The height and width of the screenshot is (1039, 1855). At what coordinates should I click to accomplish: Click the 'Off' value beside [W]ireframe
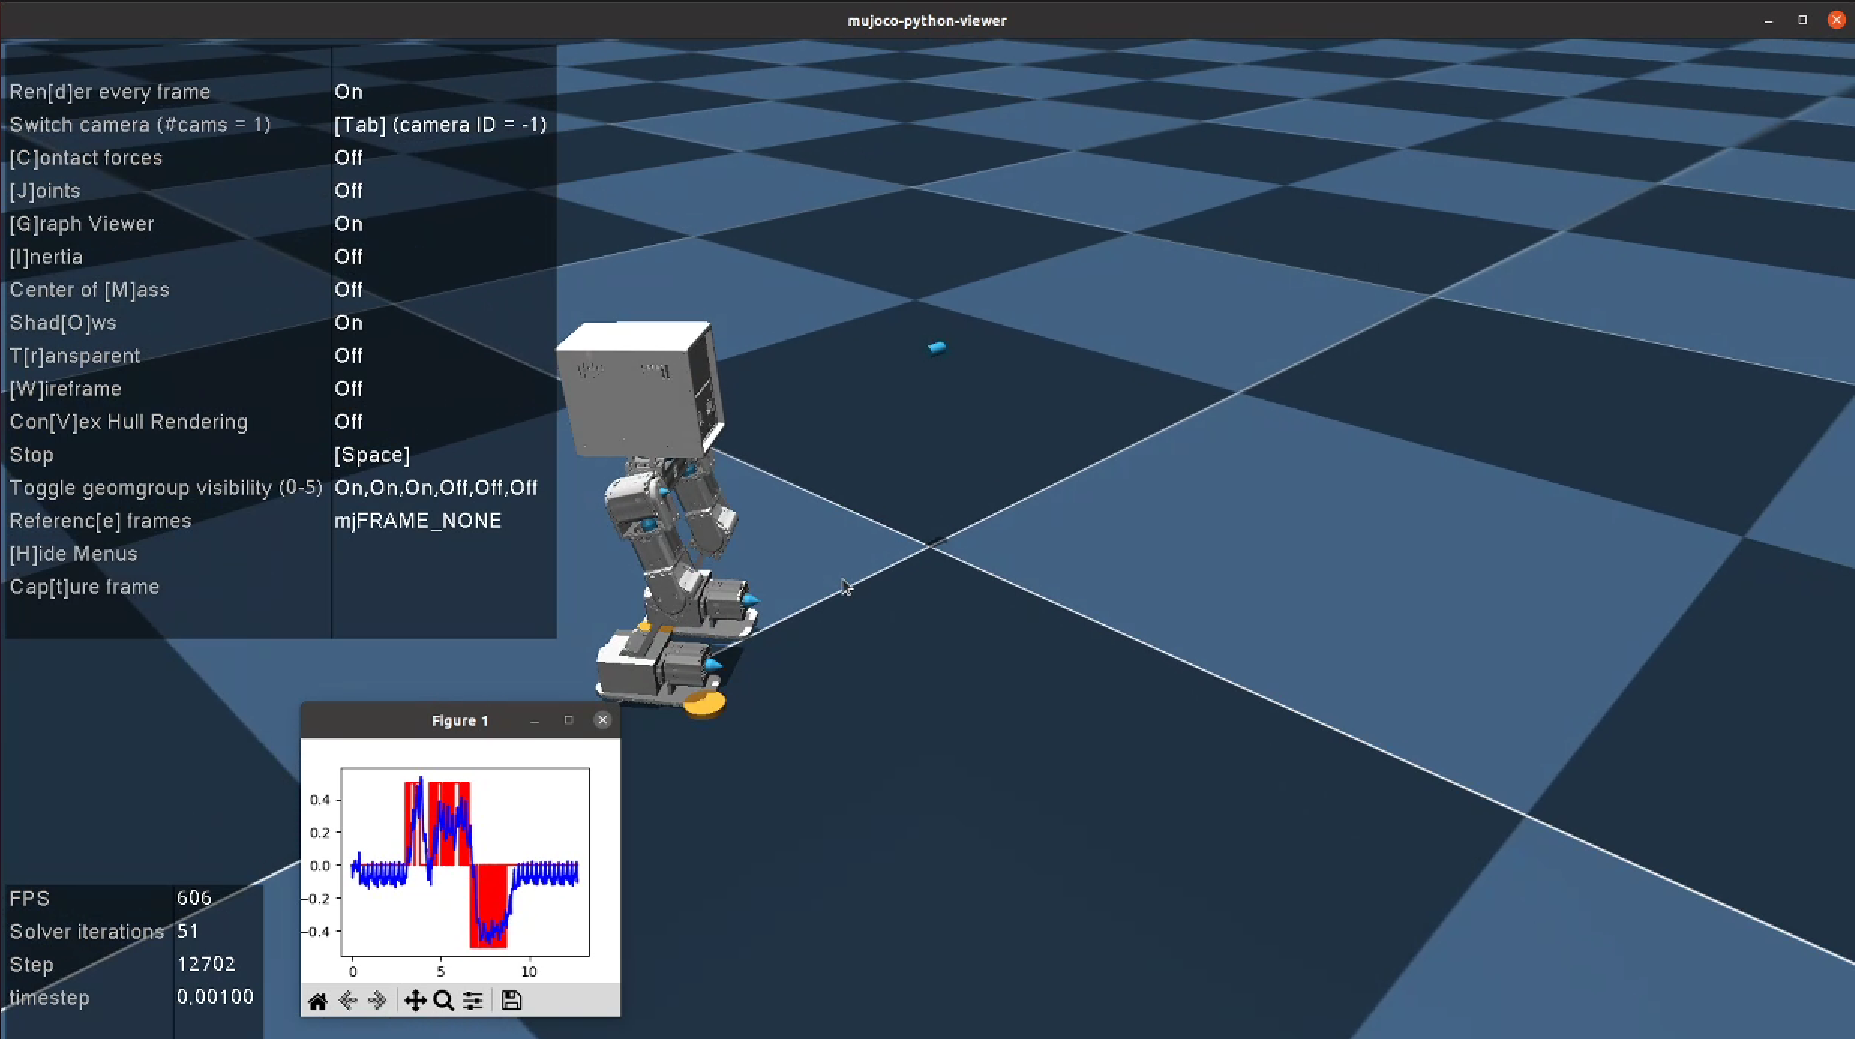click(x=348, y=389)
